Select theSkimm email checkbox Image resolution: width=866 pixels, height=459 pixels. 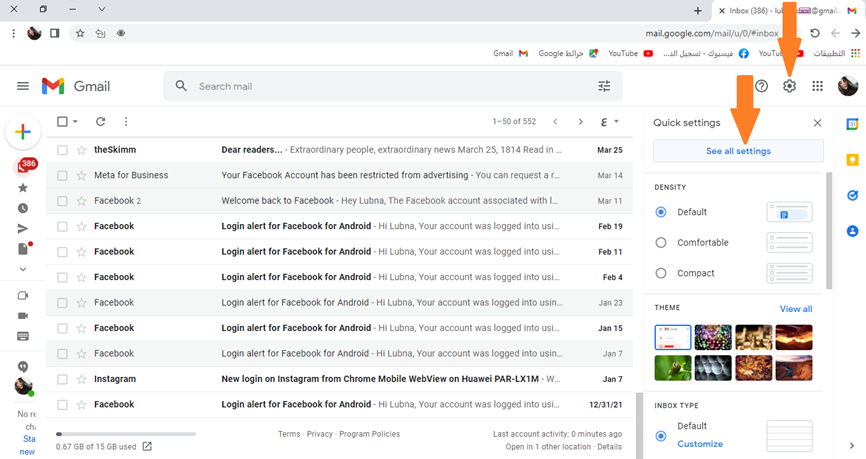[62, 150]
